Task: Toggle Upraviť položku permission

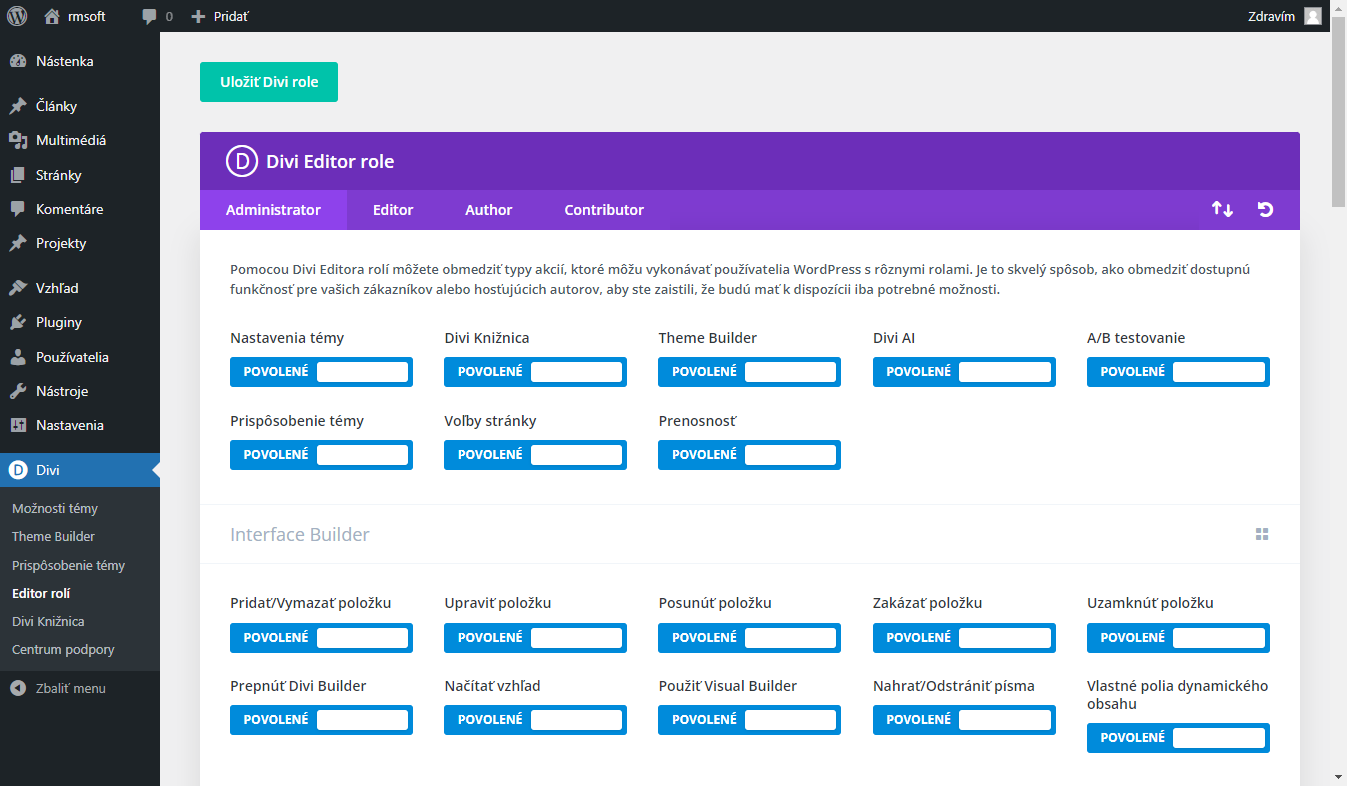Action: (535, 638)
